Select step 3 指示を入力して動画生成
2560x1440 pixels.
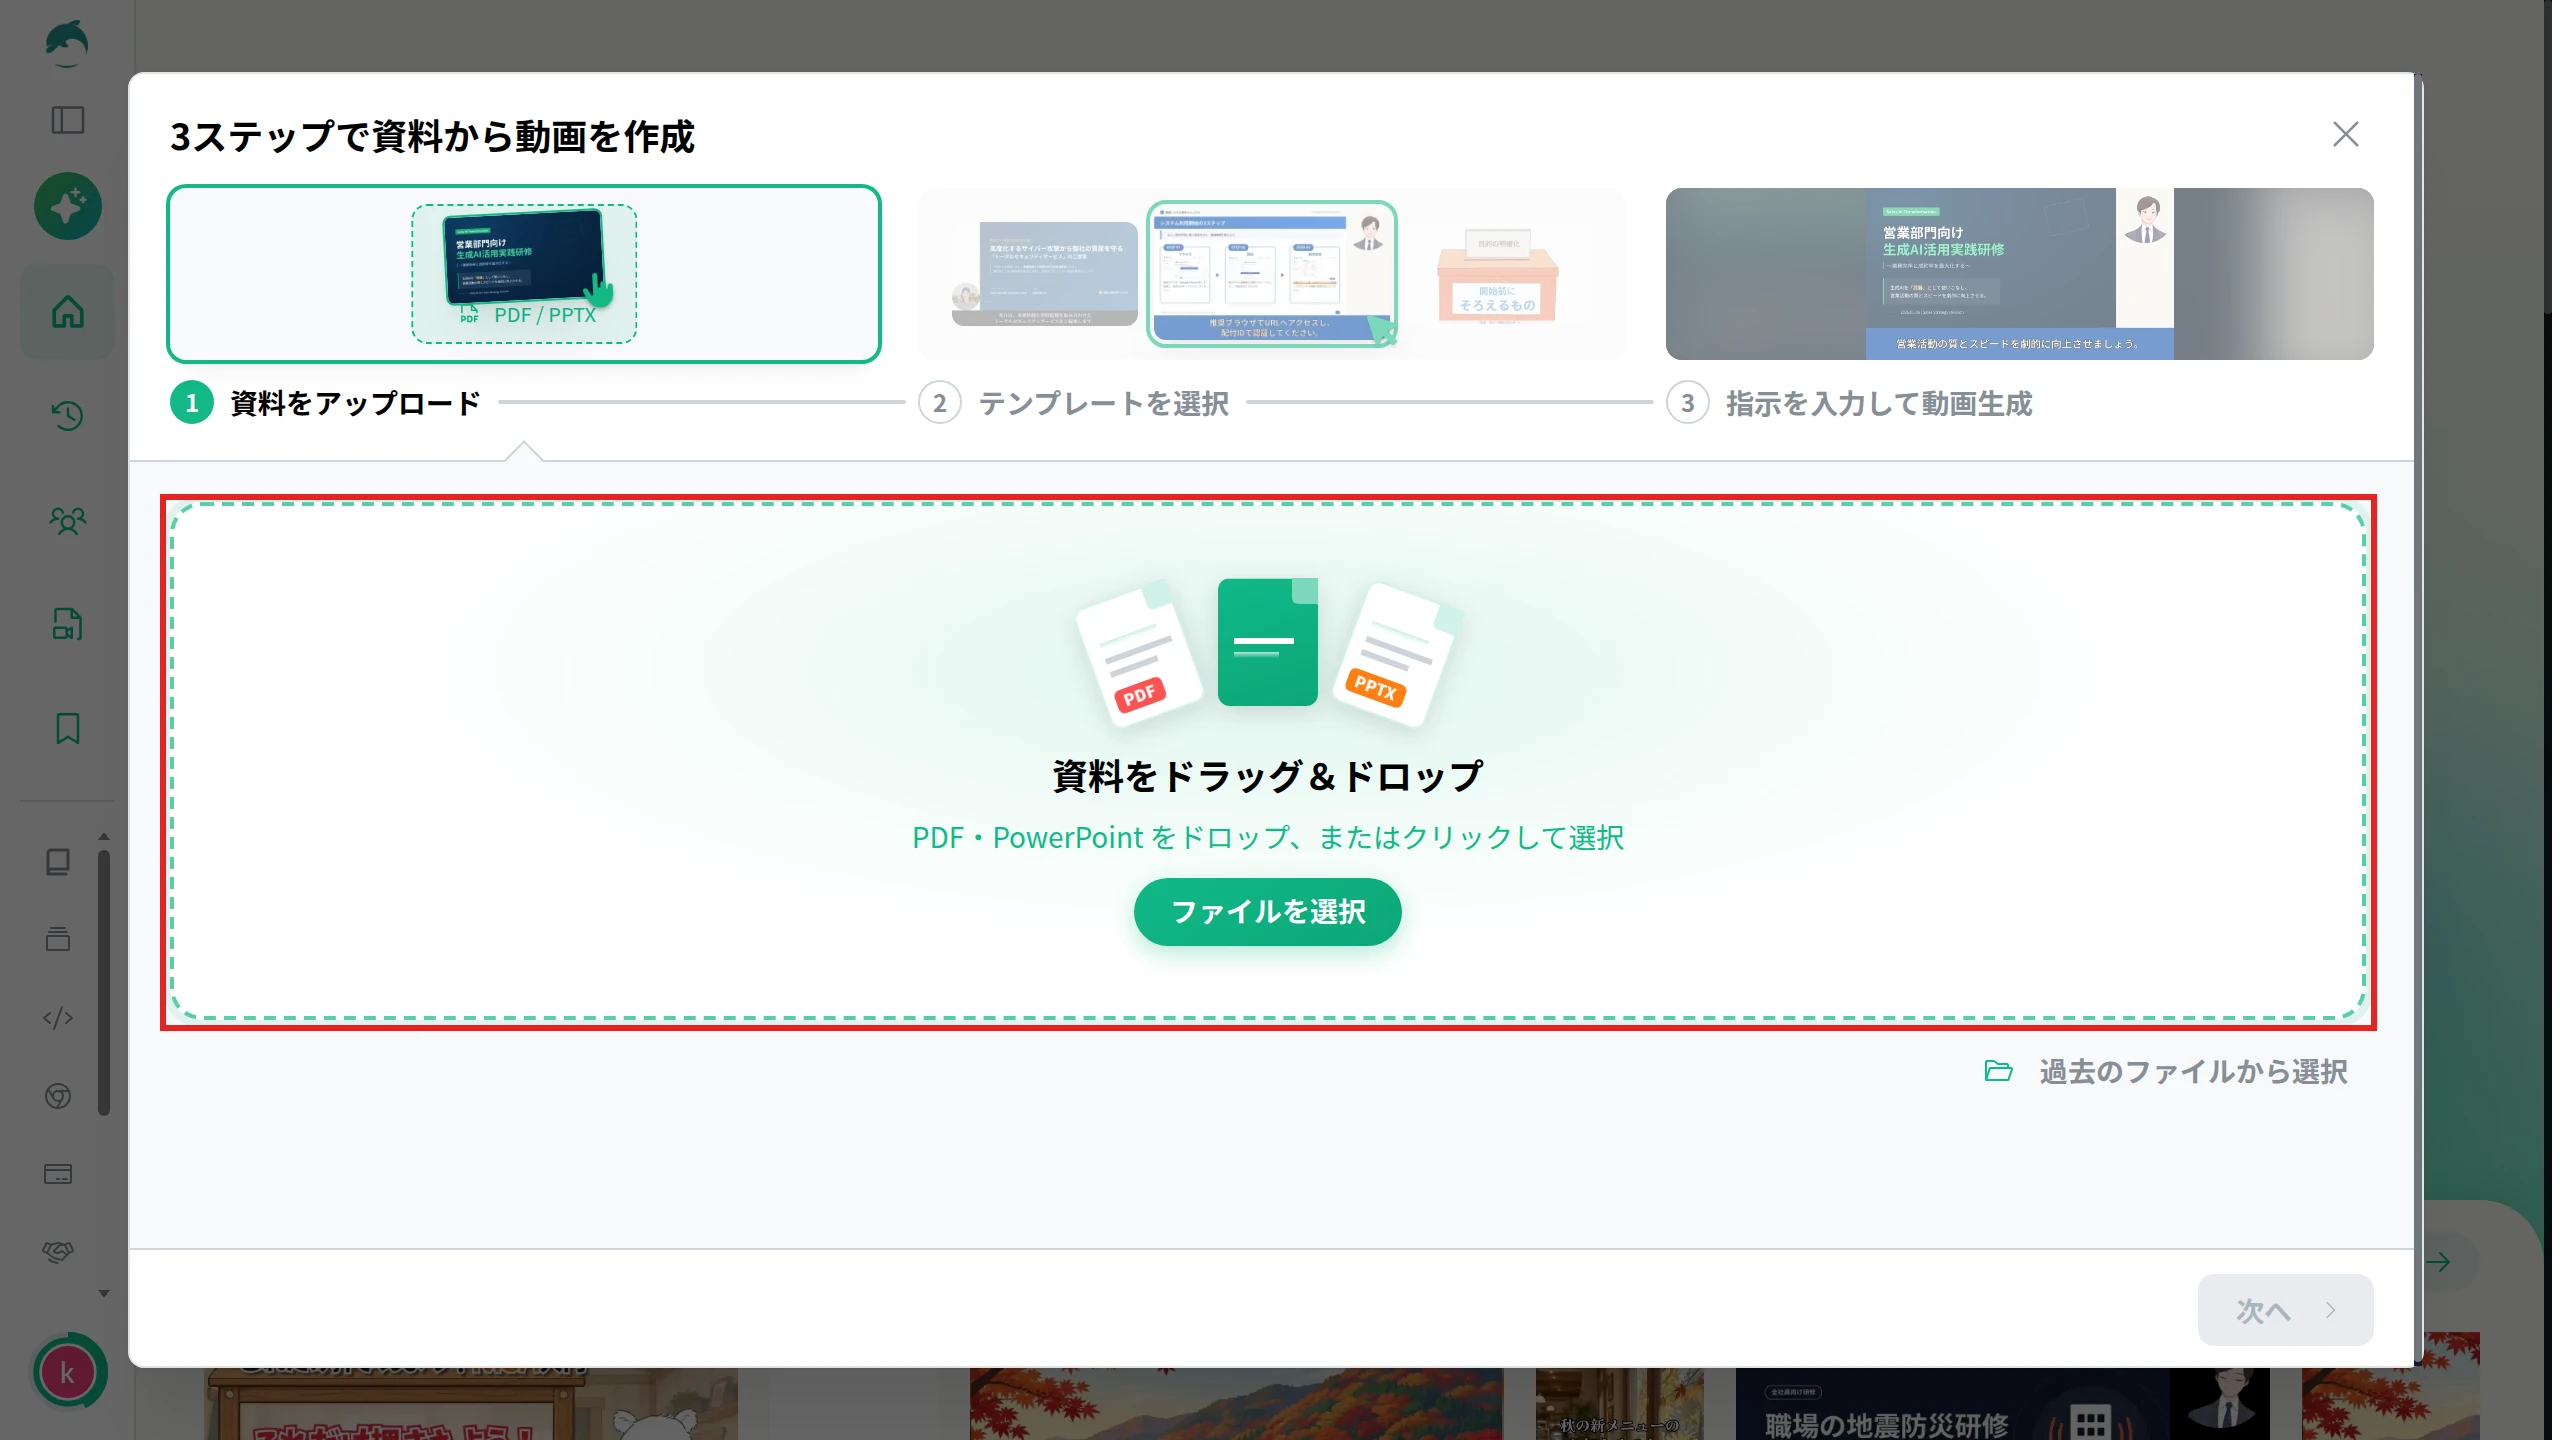tap(1850, 403)
